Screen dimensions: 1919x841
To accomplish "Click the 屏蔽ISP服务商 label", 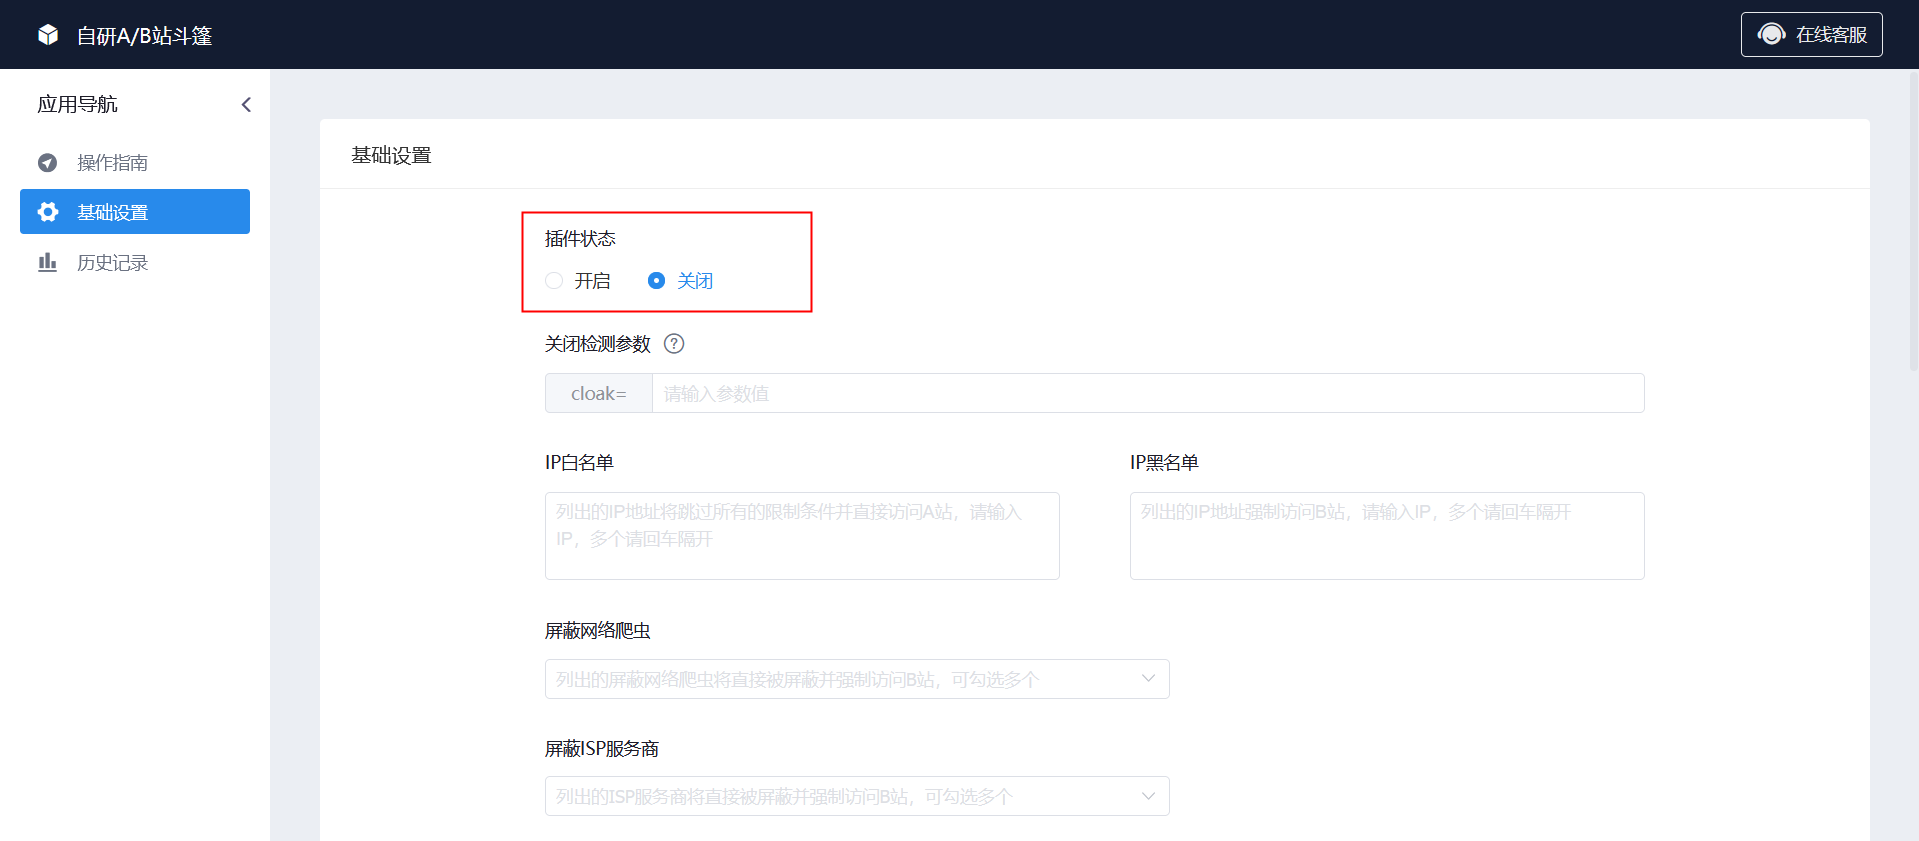I will coord(602,749).
